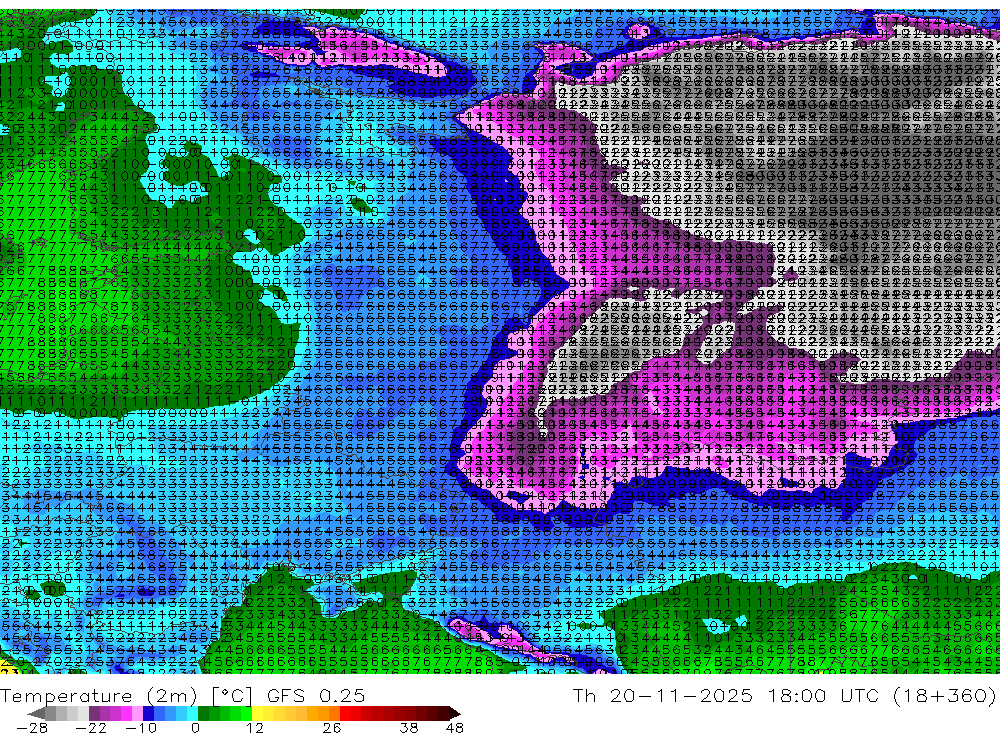Click the '0' legend value
The width and height of the screenshot is (1000, 733).
(196, 727)
